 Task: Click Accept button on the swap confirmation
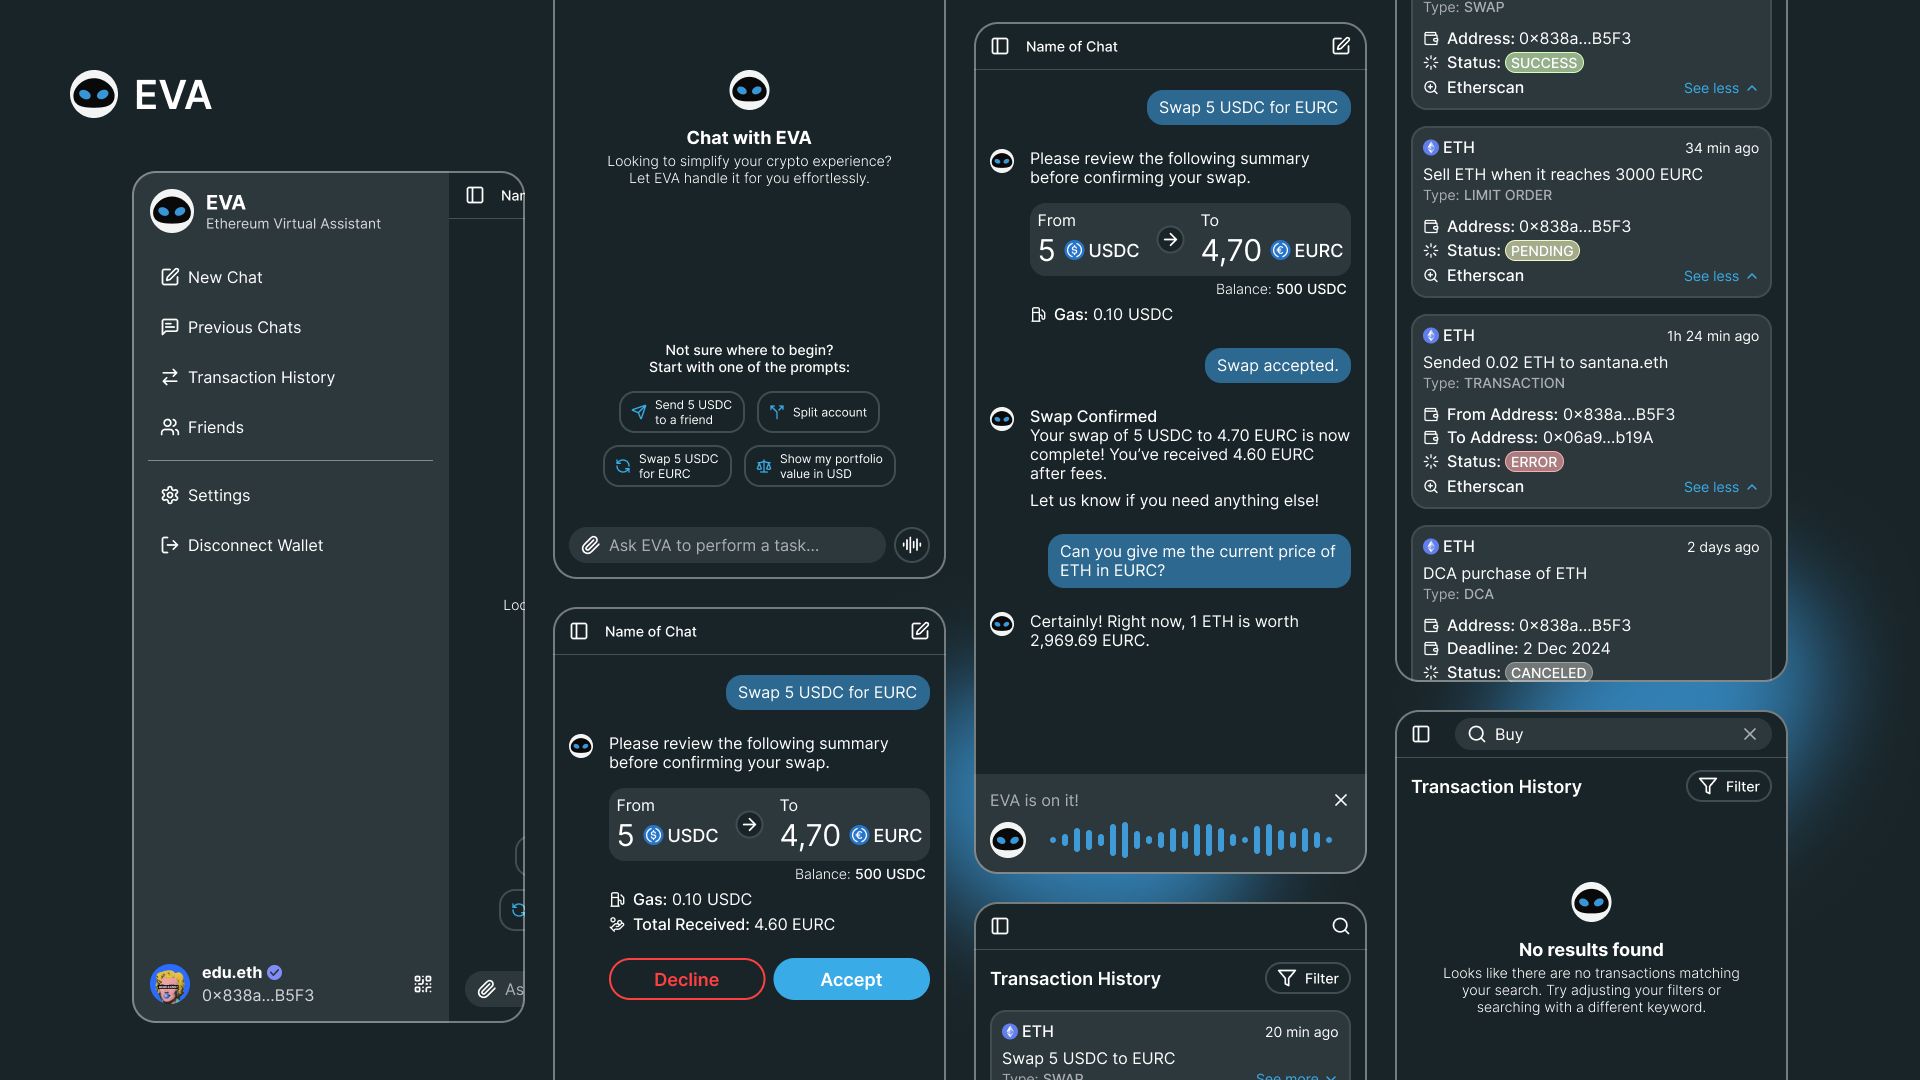pyautogui.click(x=851, y=978)
